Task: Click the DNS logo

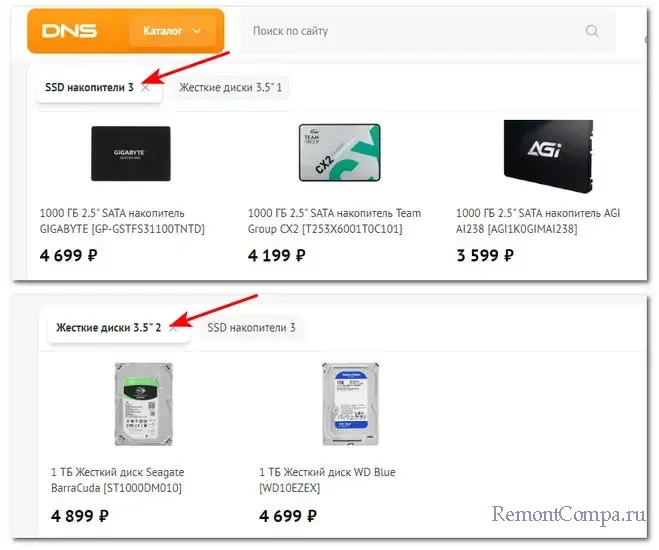Action: point(69,31)
